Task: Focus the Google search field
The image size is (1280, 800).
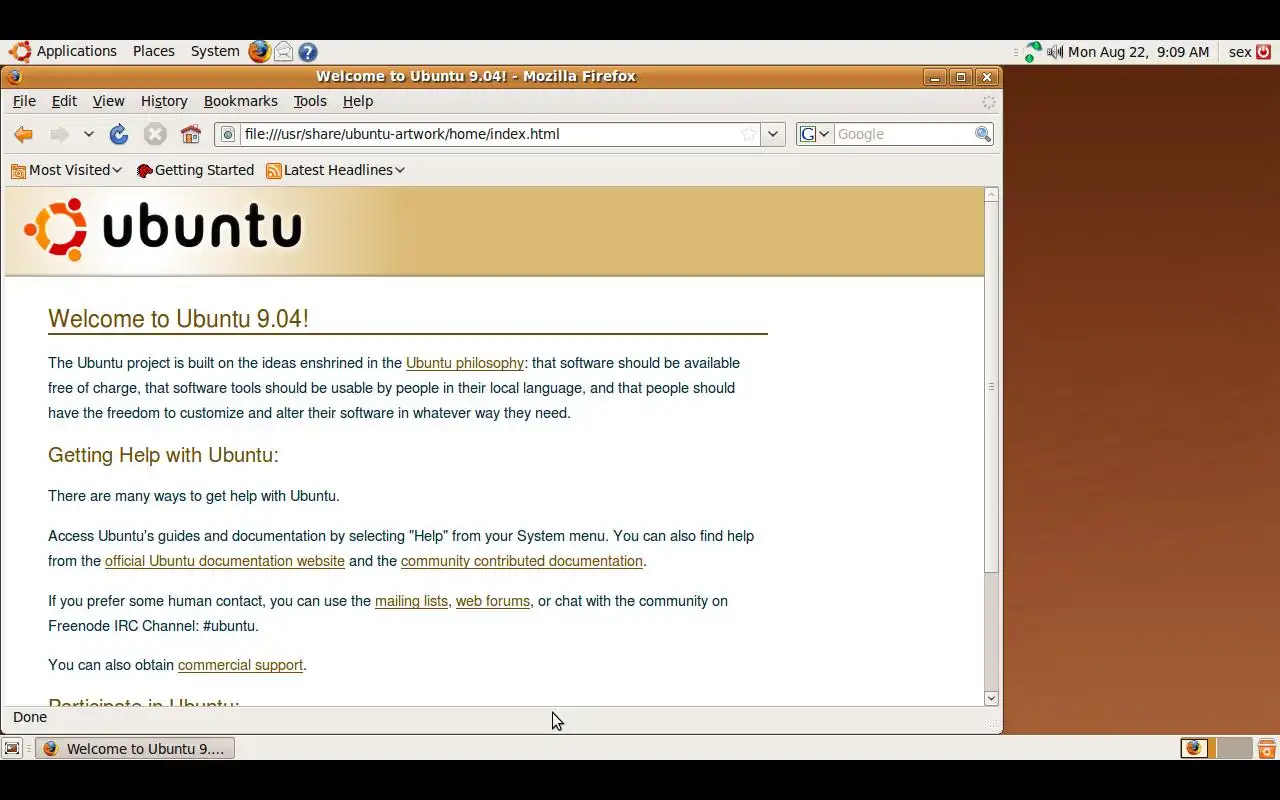Action: [904, 134]
